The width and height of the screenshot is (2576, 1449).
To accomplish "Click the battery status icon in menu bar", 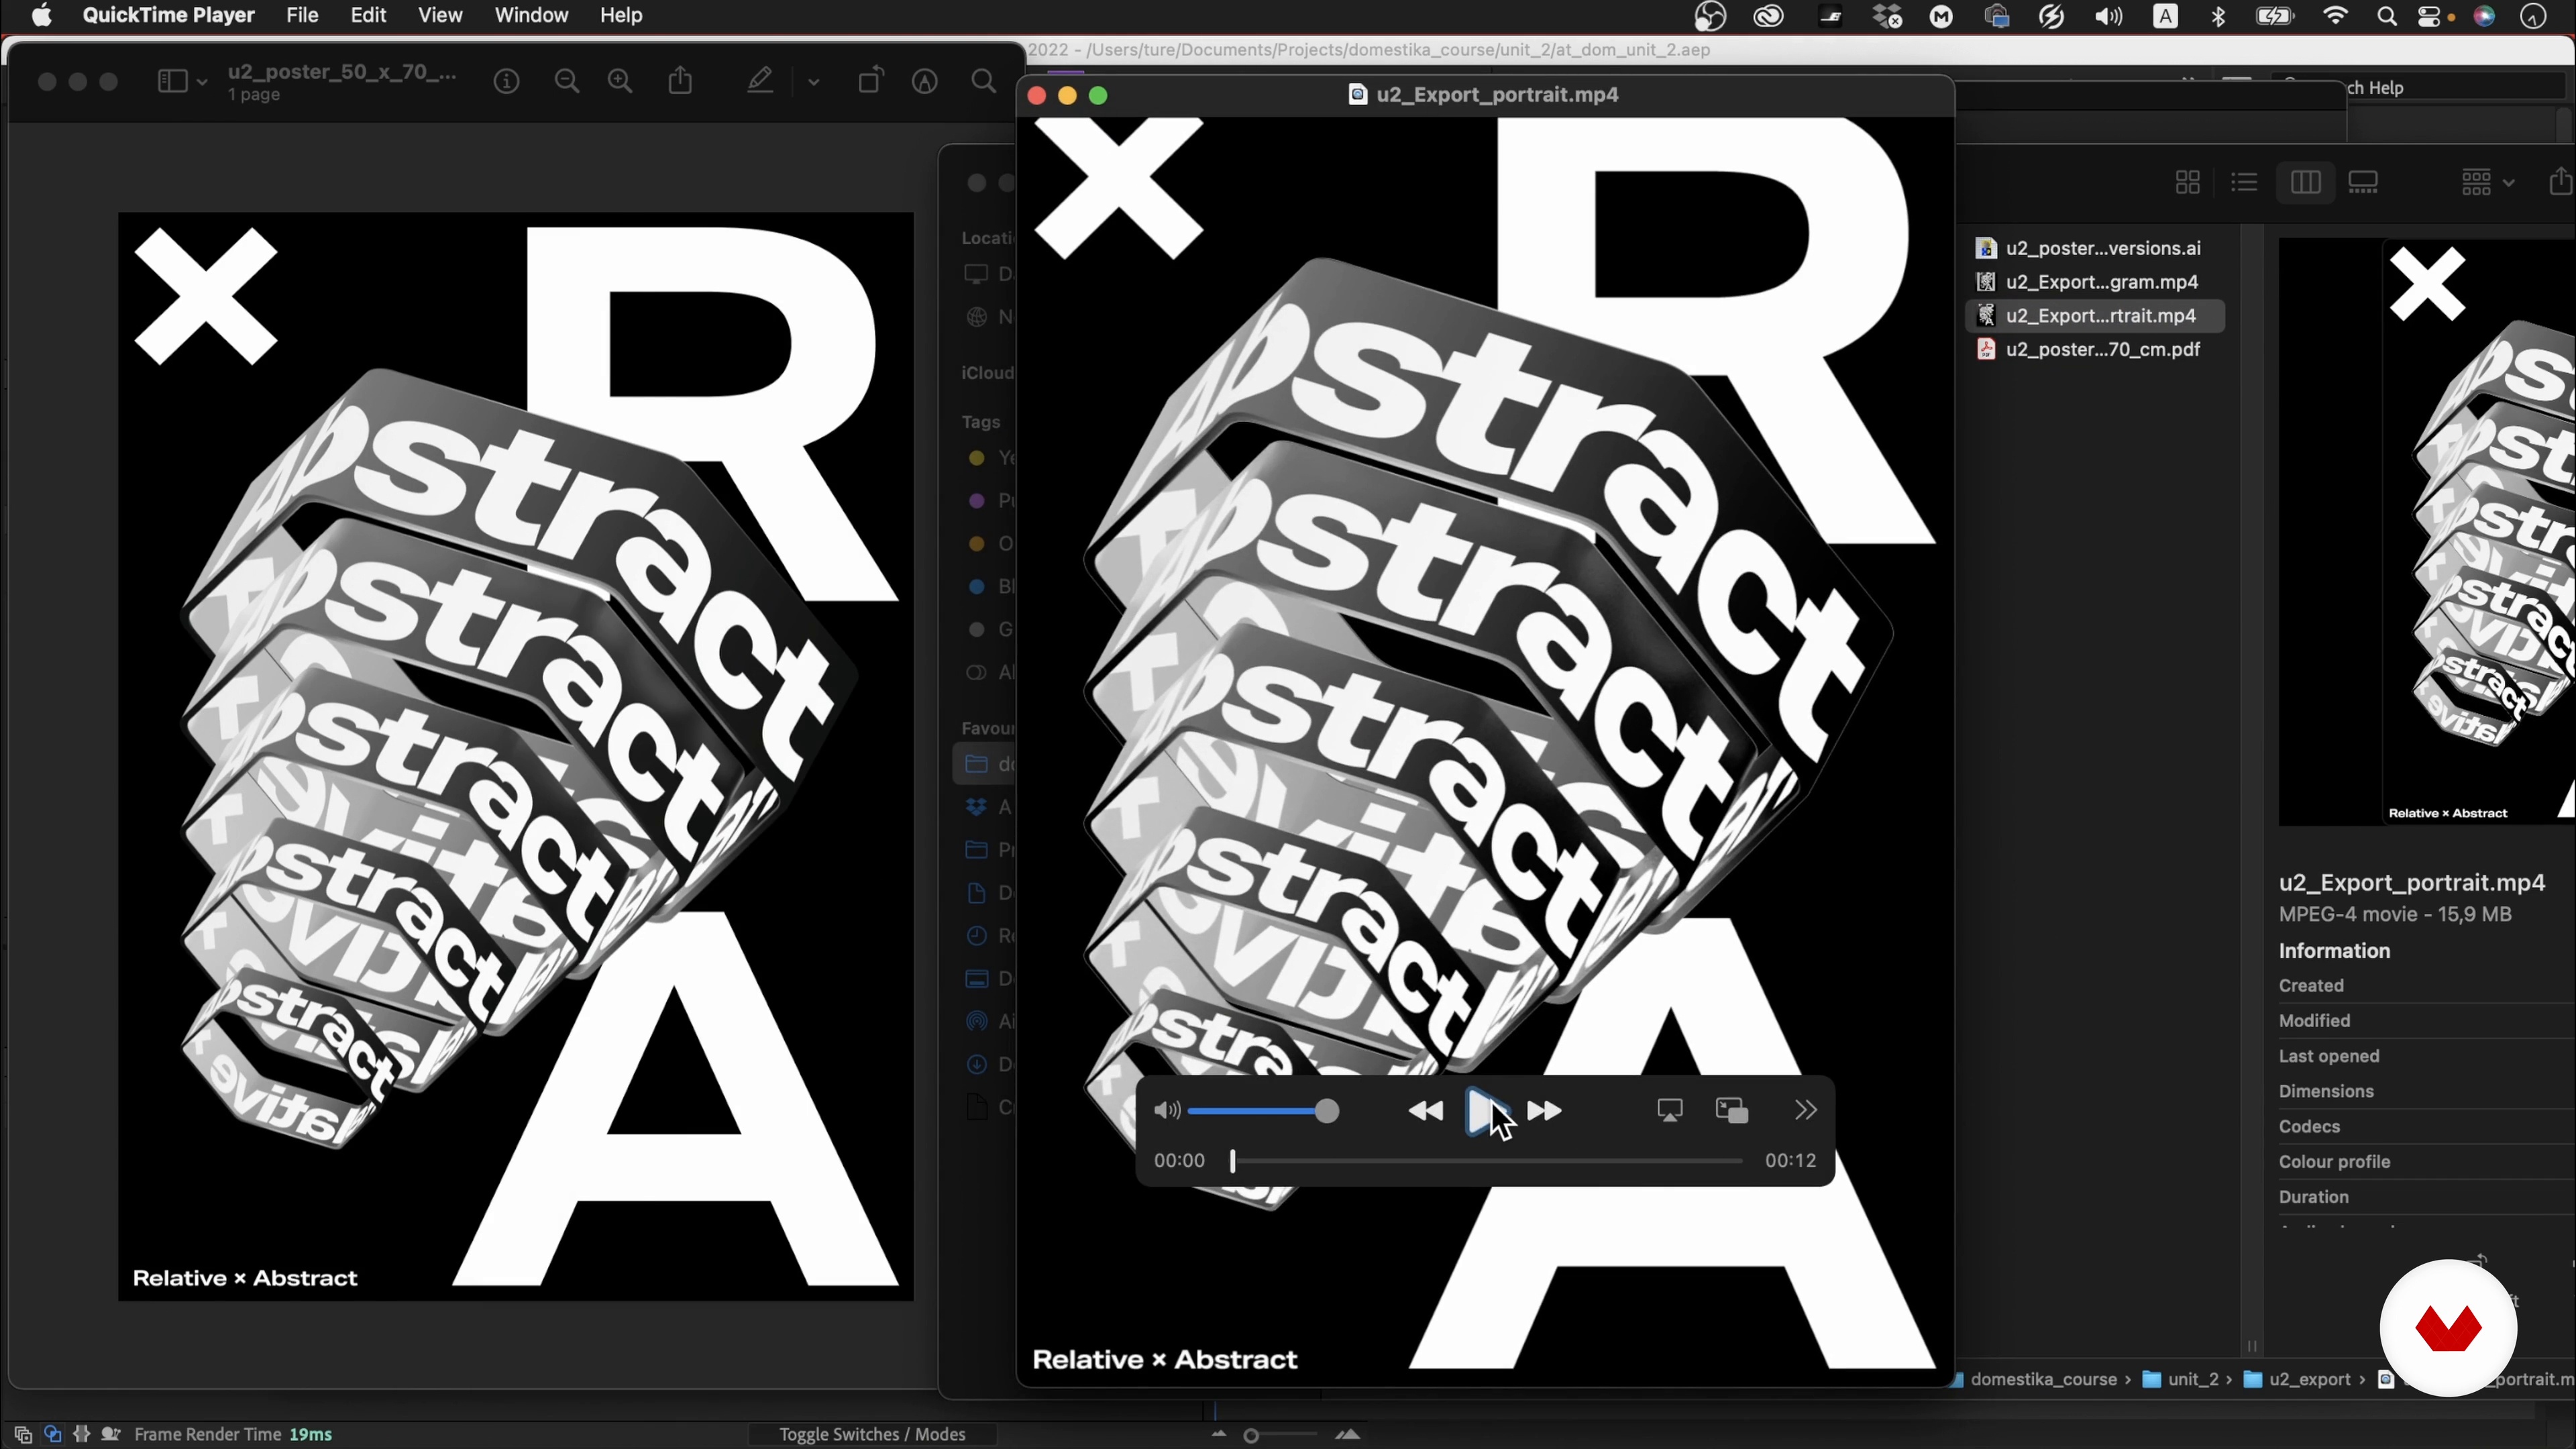I will 2276,16.
